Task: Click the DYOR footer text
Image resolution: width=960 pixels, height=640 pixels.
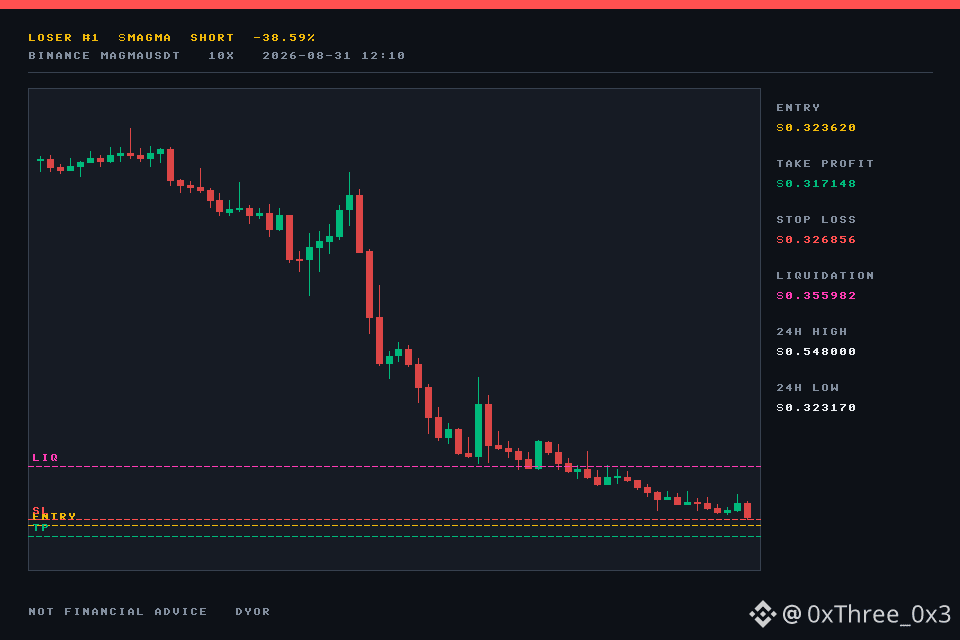Action: 252,612
